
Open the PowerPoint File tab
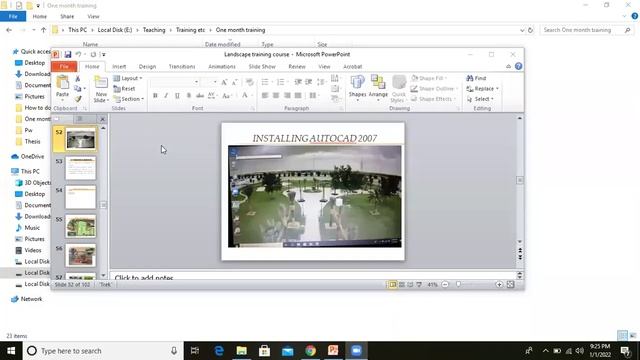click(x=64, y=66)
